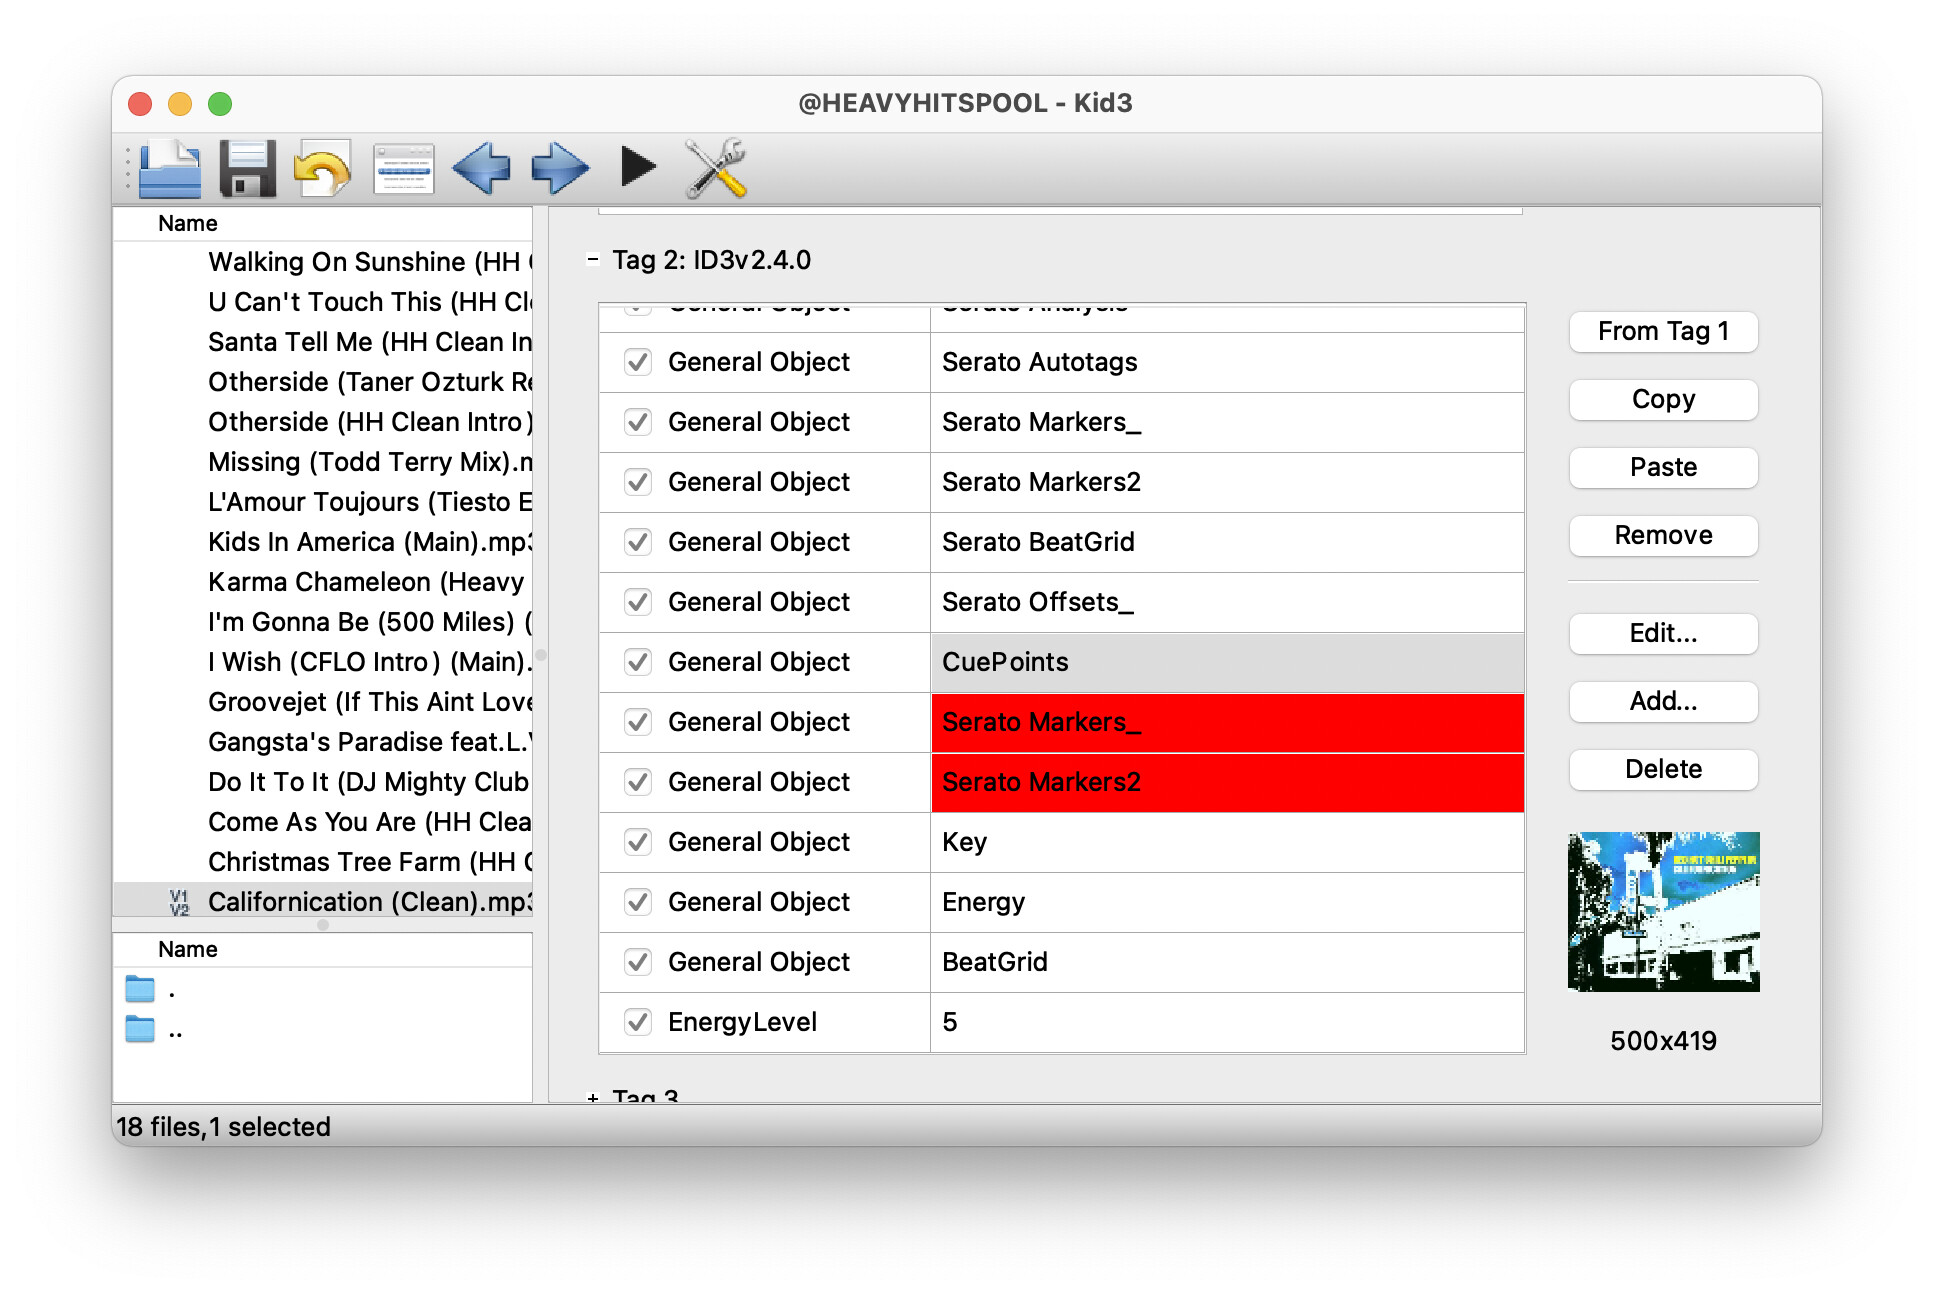This screenshot has height=1294, width=1934.
Task: Open the create playlist toolbar icon
Action: (403, 167)
